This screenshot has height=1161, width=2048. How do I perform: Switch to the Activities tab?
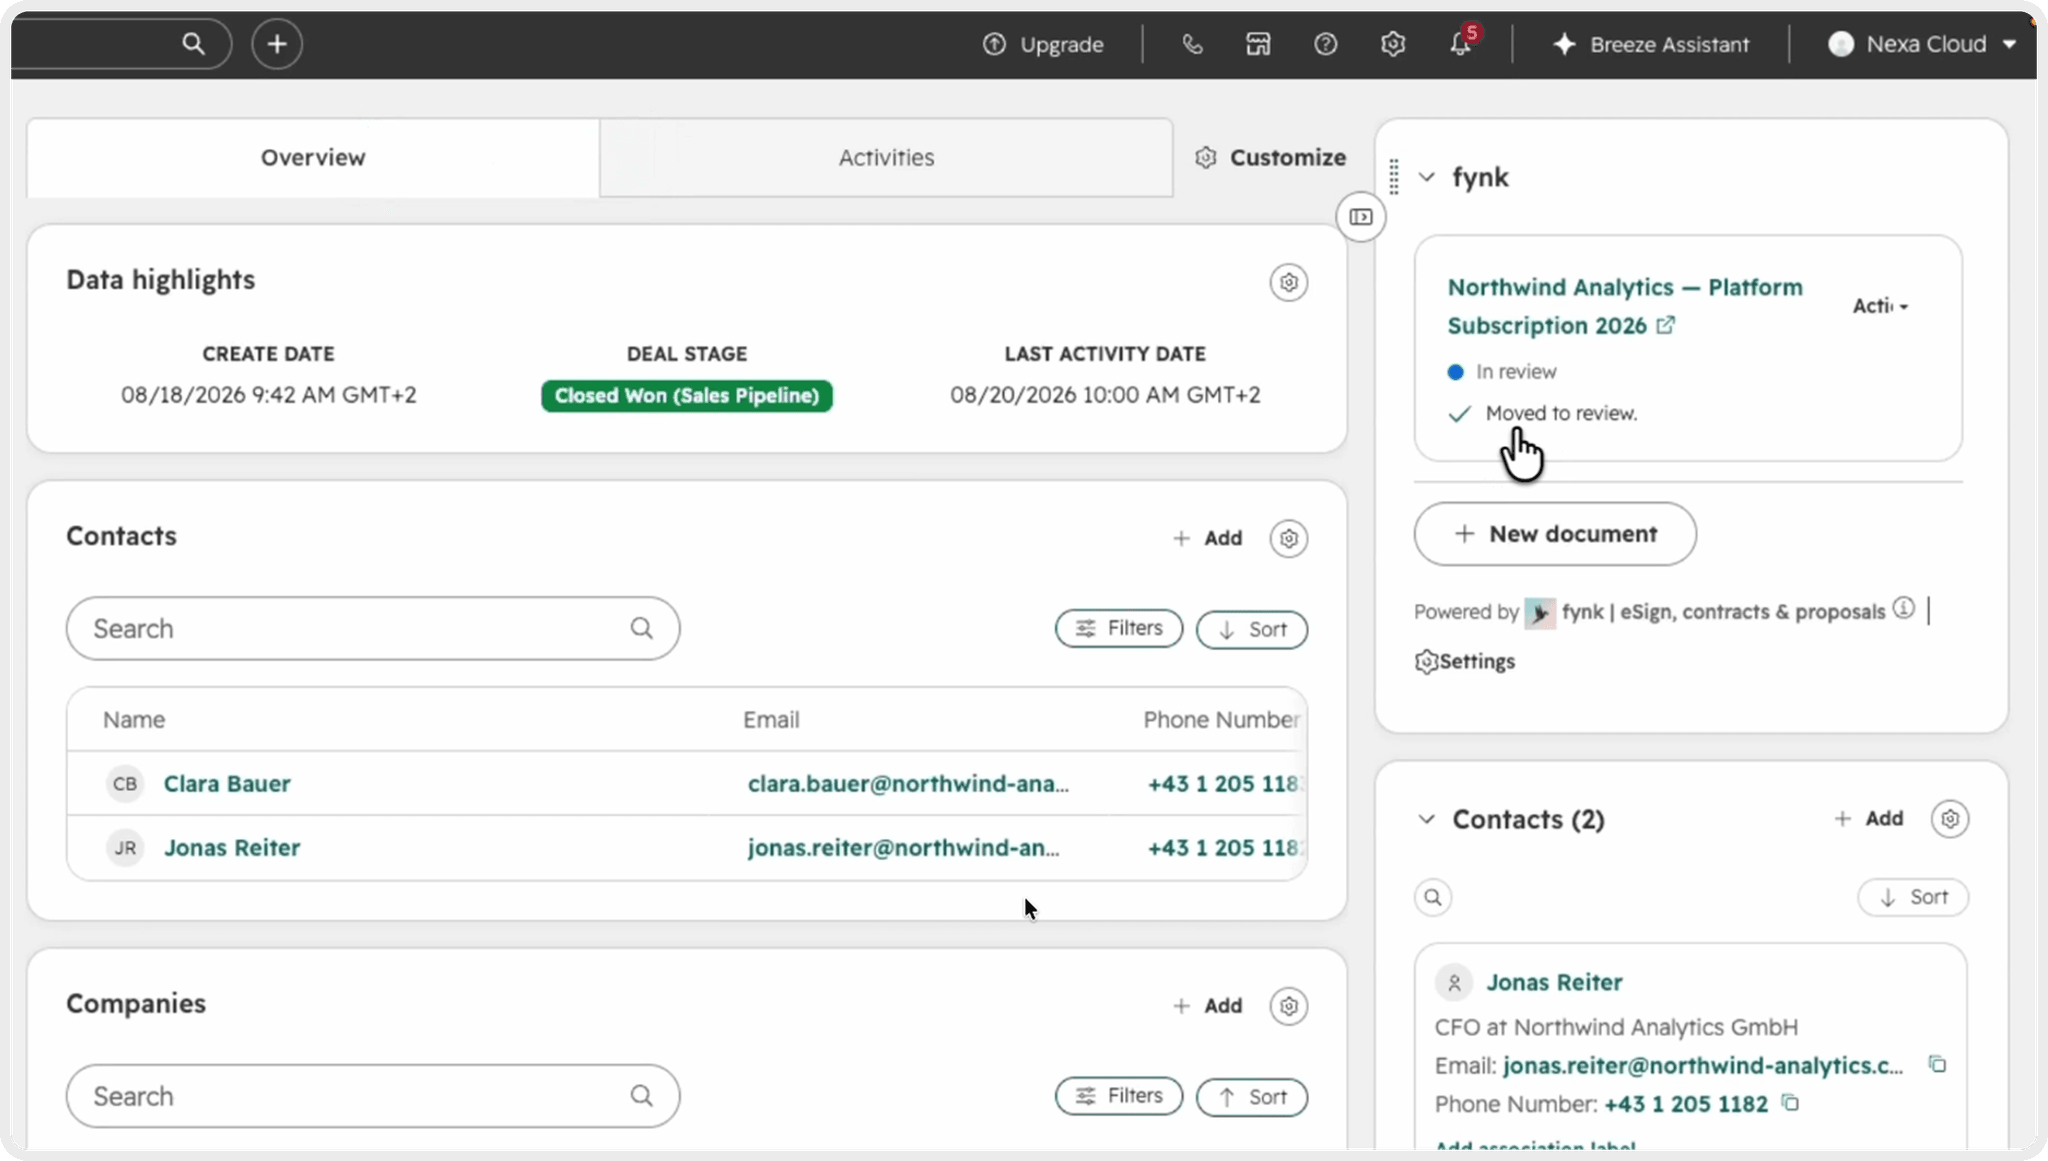[x=886, y=158]
